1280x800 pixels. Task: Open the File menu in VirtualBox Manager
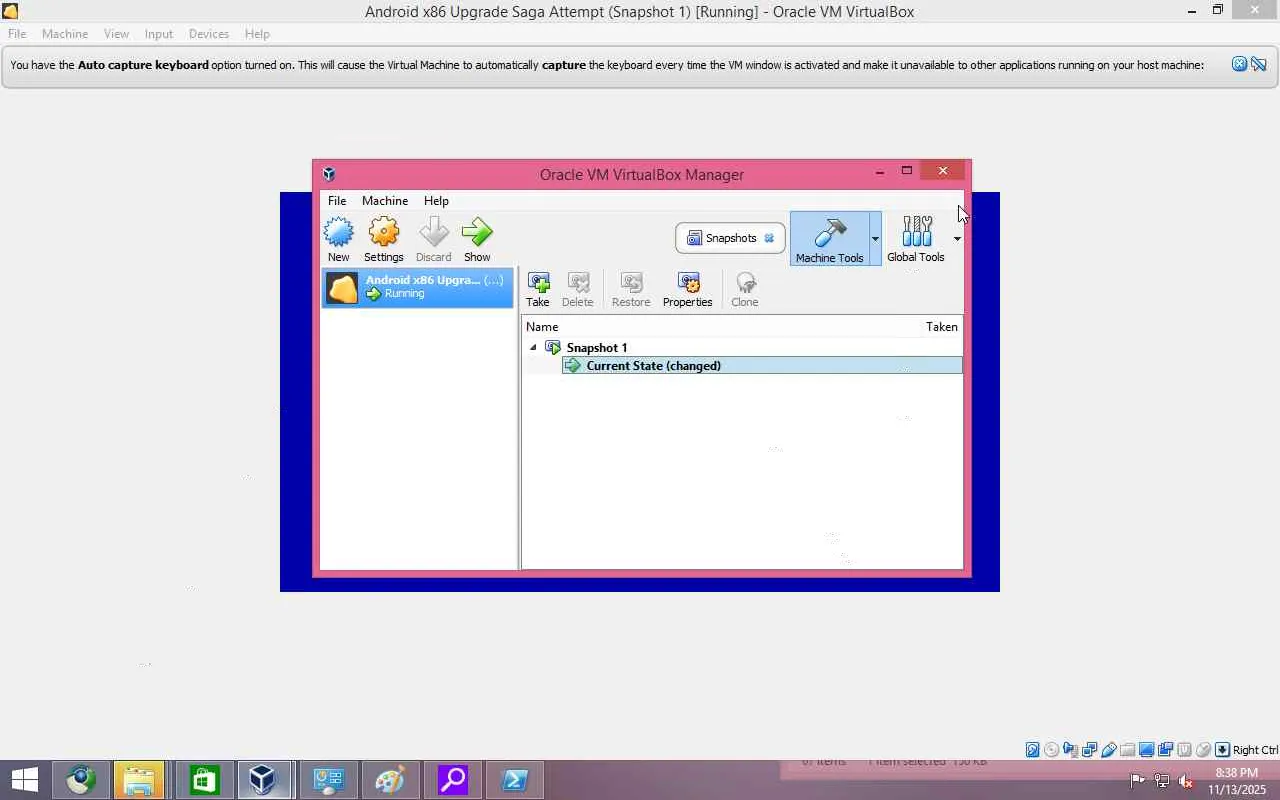[337, 201]
